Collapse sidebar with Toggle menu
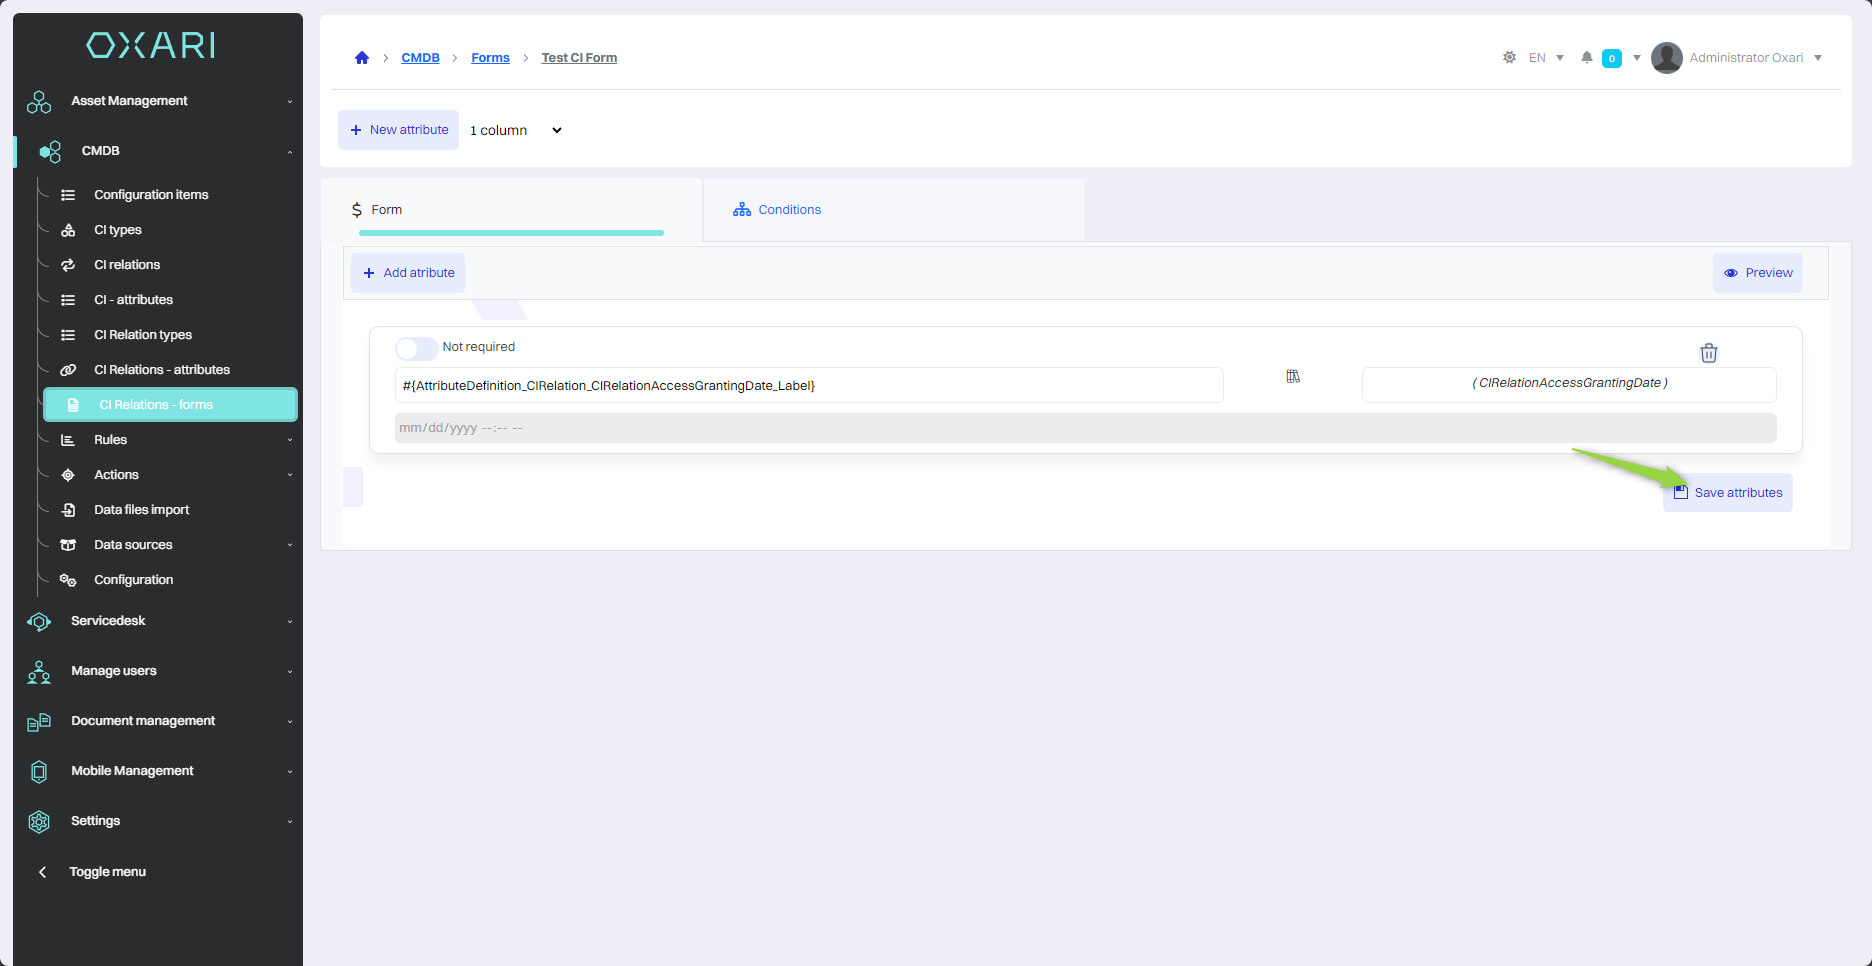Viewport: 1872px width, 966px height. (107, 872)
